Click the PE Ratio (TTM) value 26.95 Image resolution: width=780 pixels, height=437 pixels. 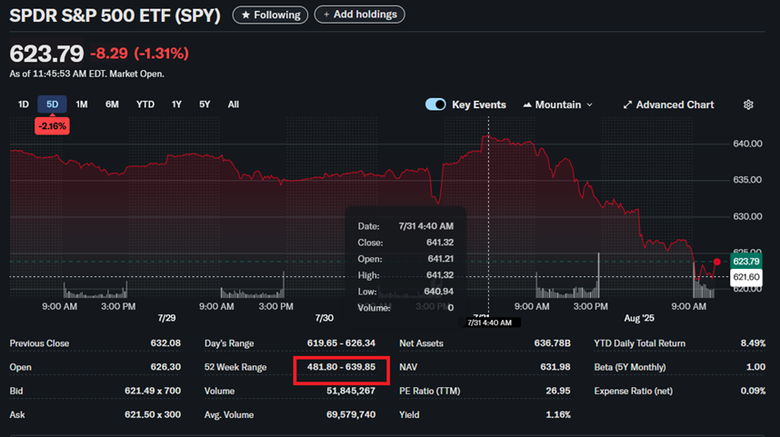tap(558, 391)
